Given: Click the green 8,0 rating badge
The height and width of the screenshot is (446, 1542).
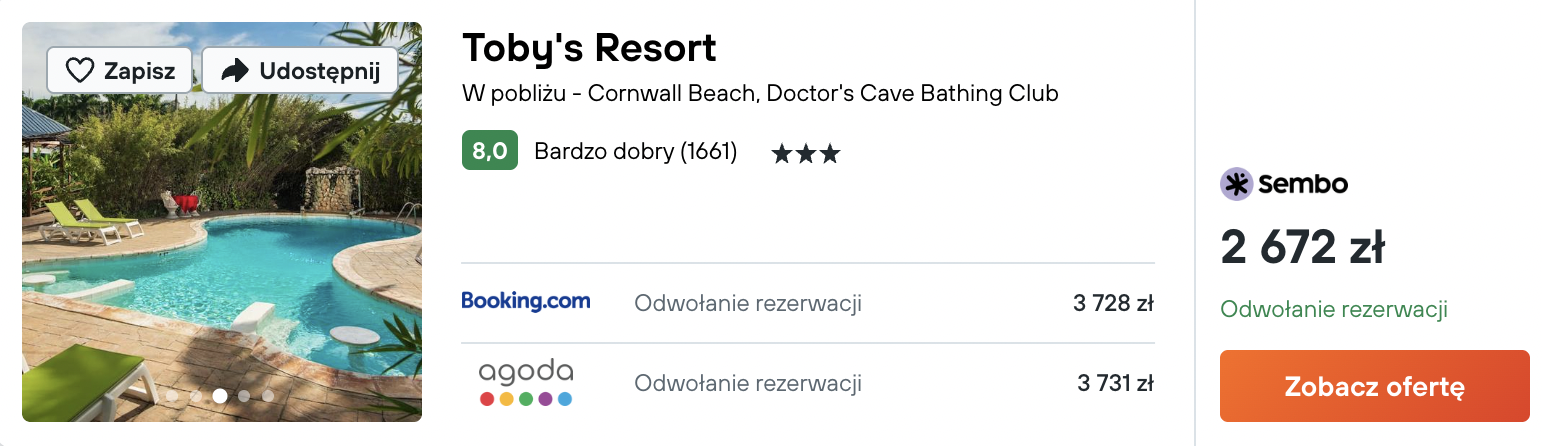Looking at the screenshot, I should click(x=490, y=151).
